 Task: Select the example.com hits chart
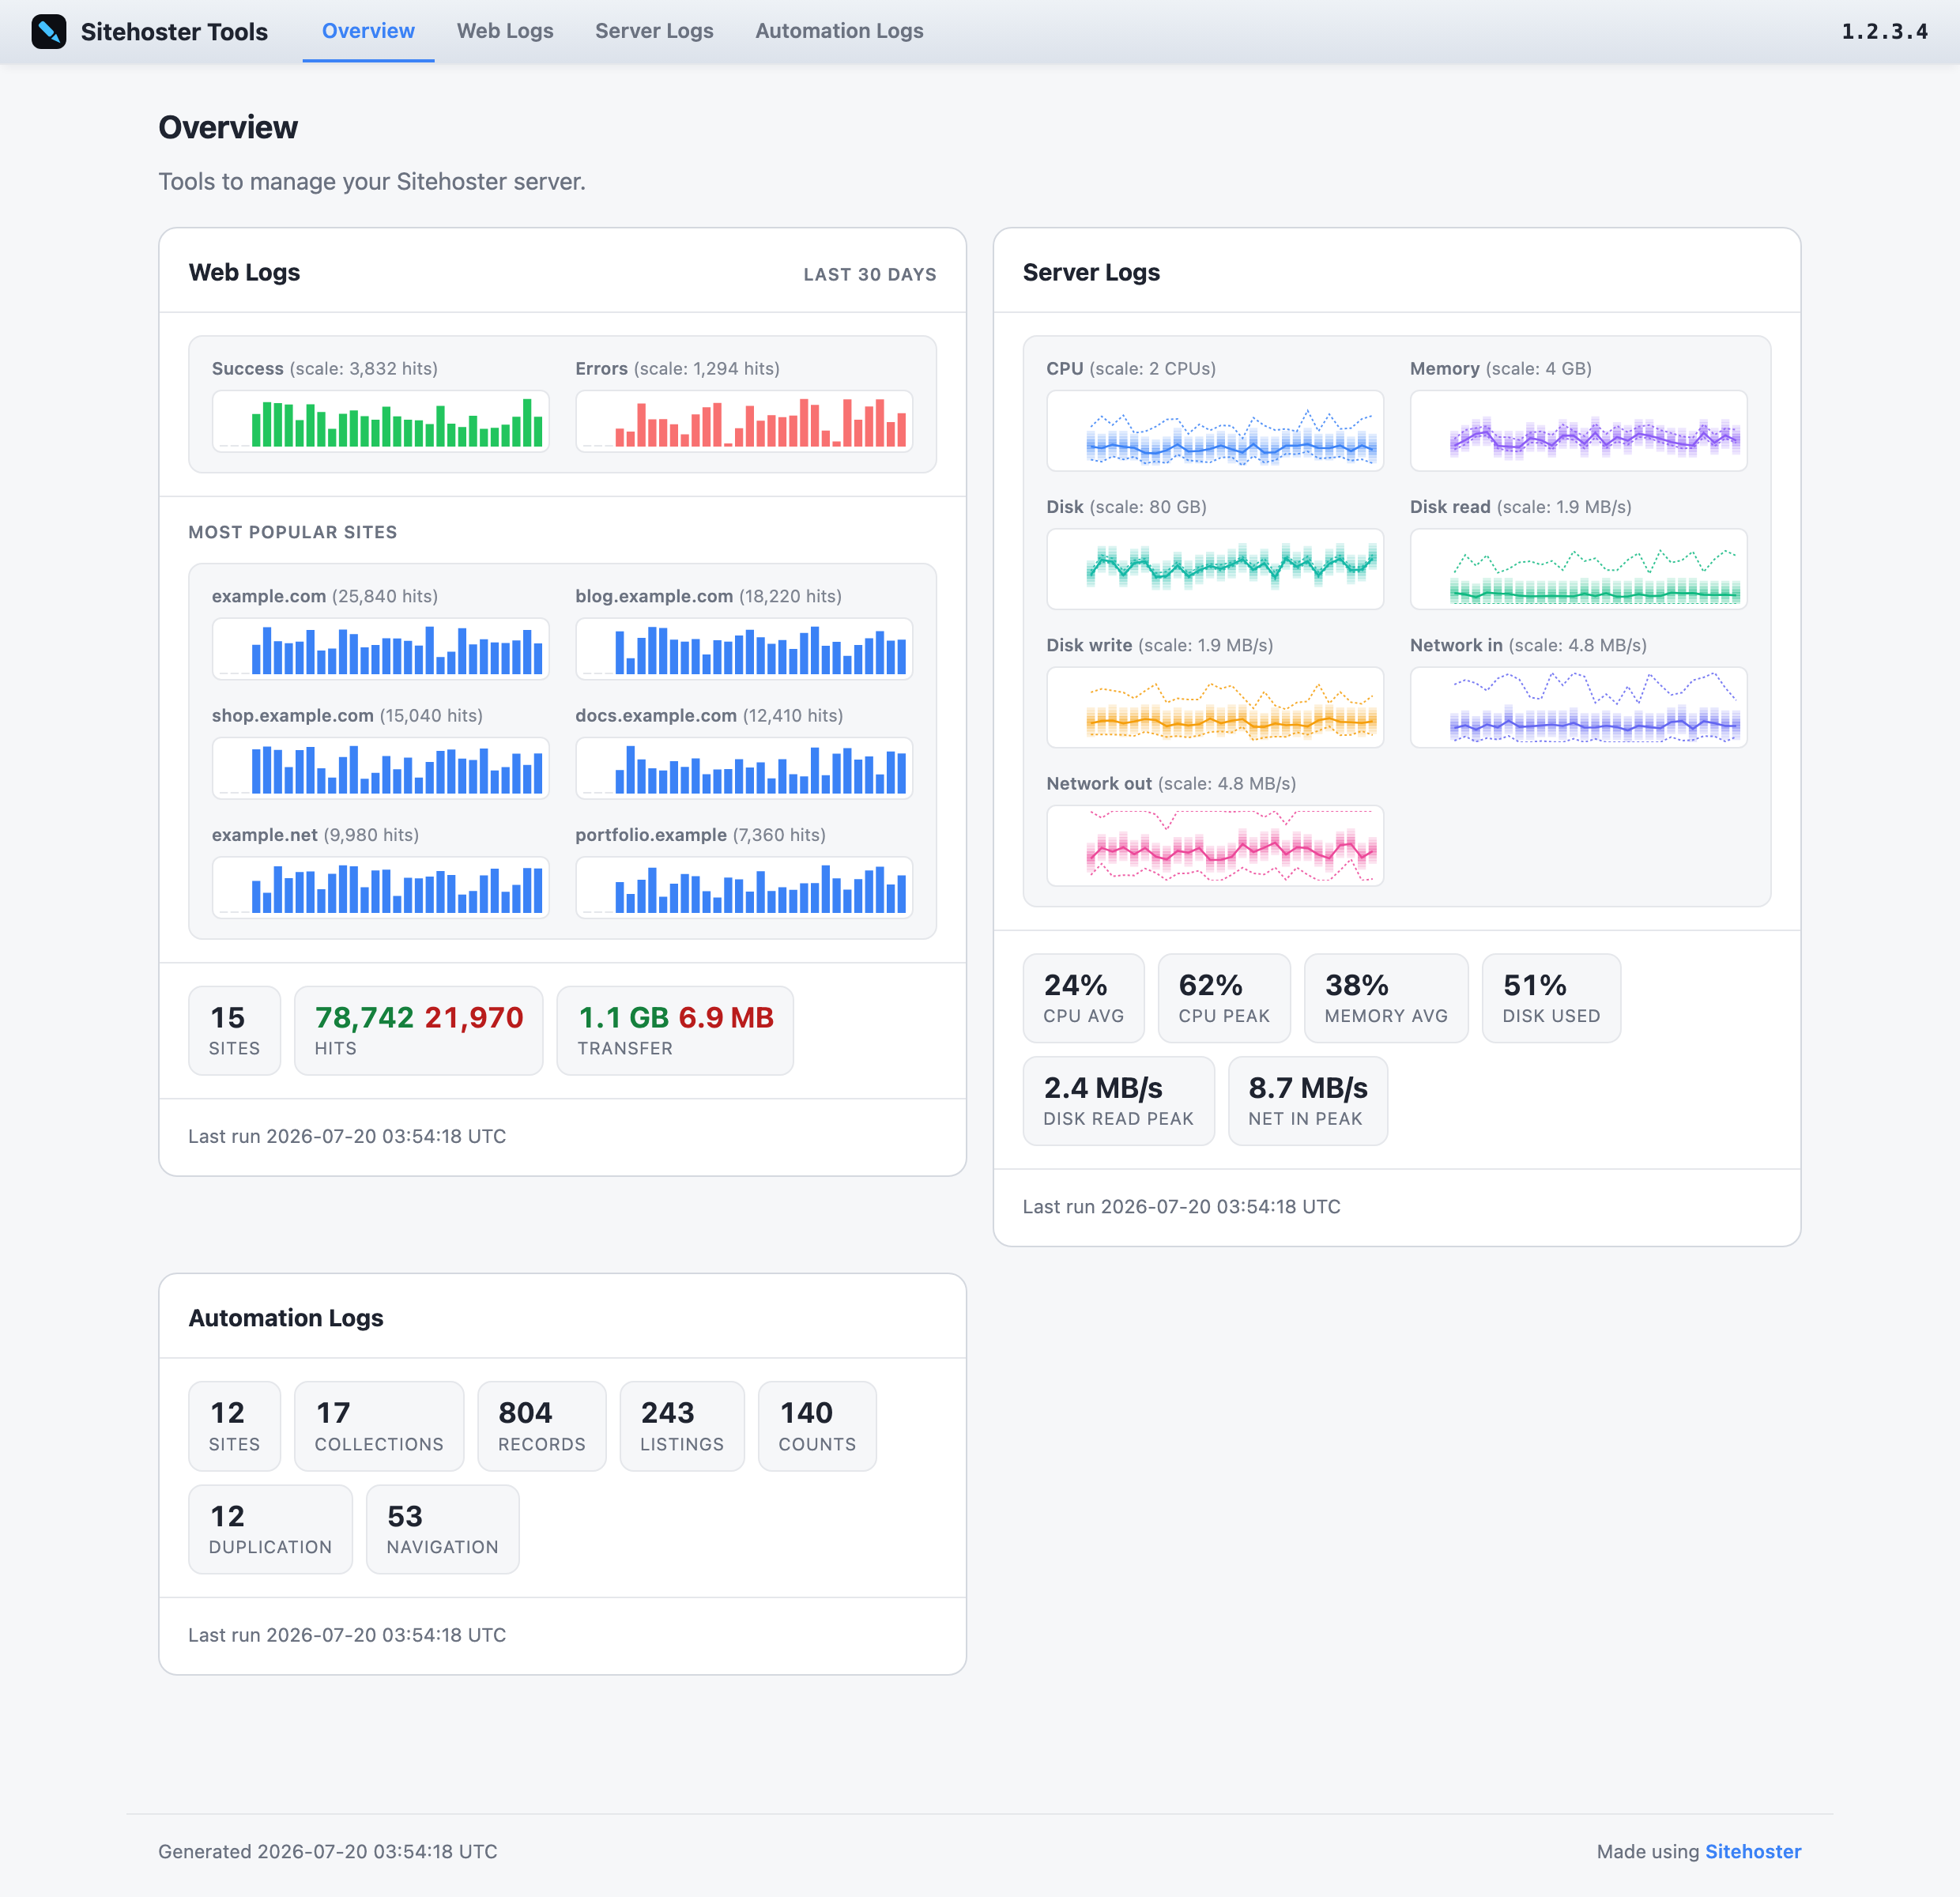coord(381,648)
